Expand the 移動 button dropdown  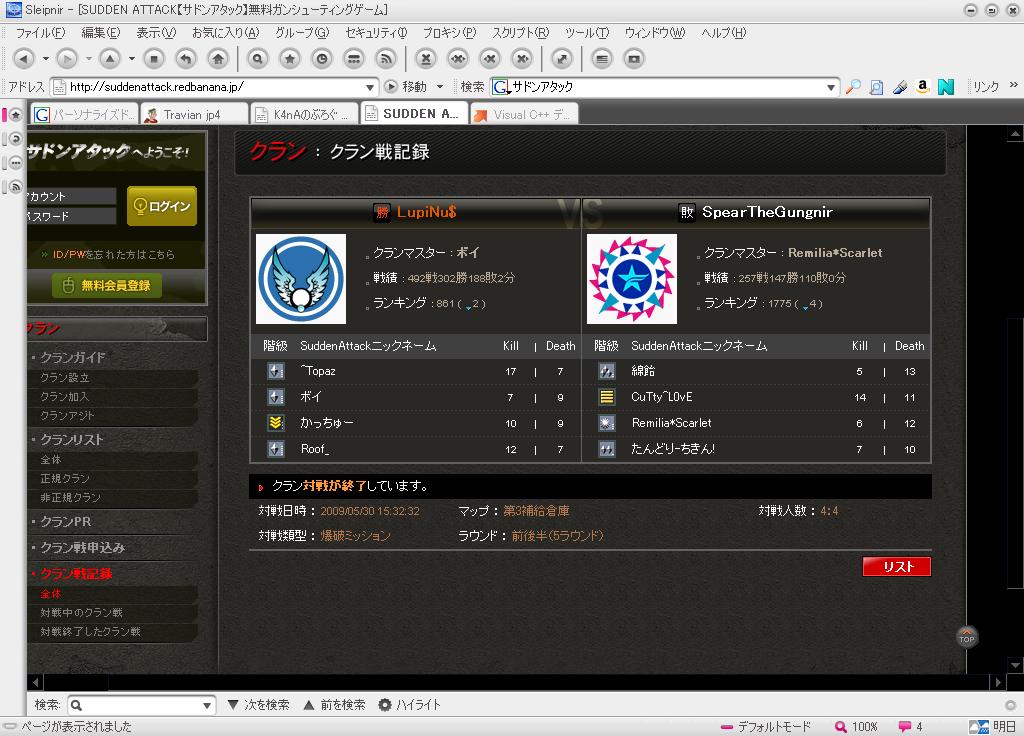click(440, 86)
